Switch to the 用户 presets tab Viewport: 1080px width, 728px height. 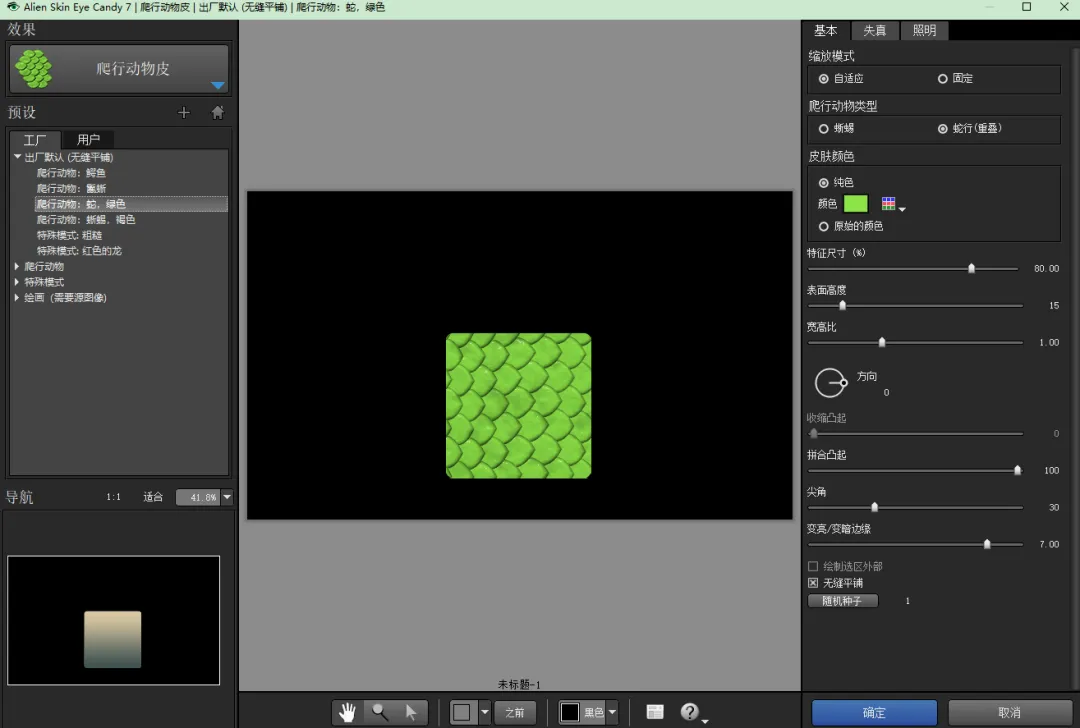coord(88,140)
